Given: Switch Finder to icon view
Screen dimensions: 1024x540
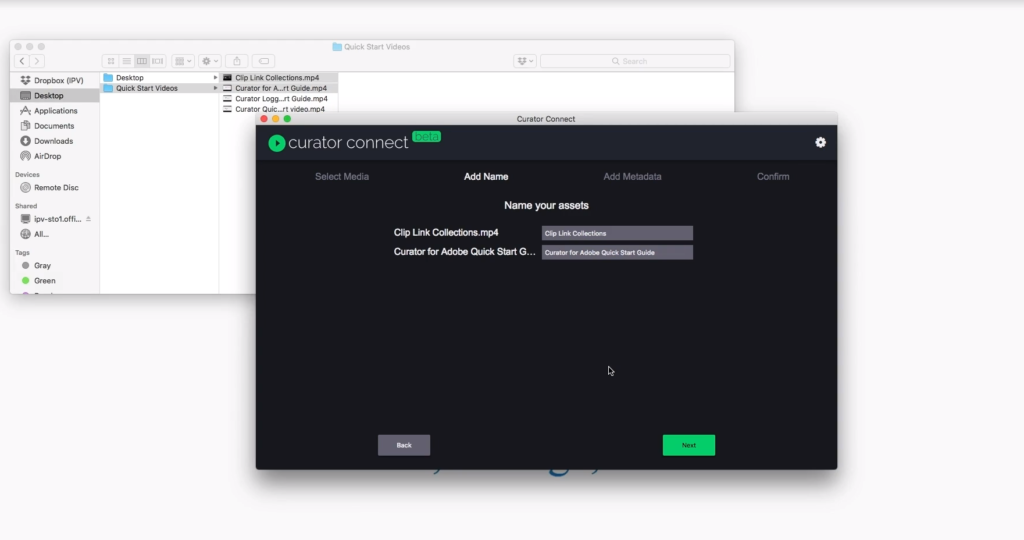Looking at the screenshot, I should pyautogui.click(x=110, y=61).
